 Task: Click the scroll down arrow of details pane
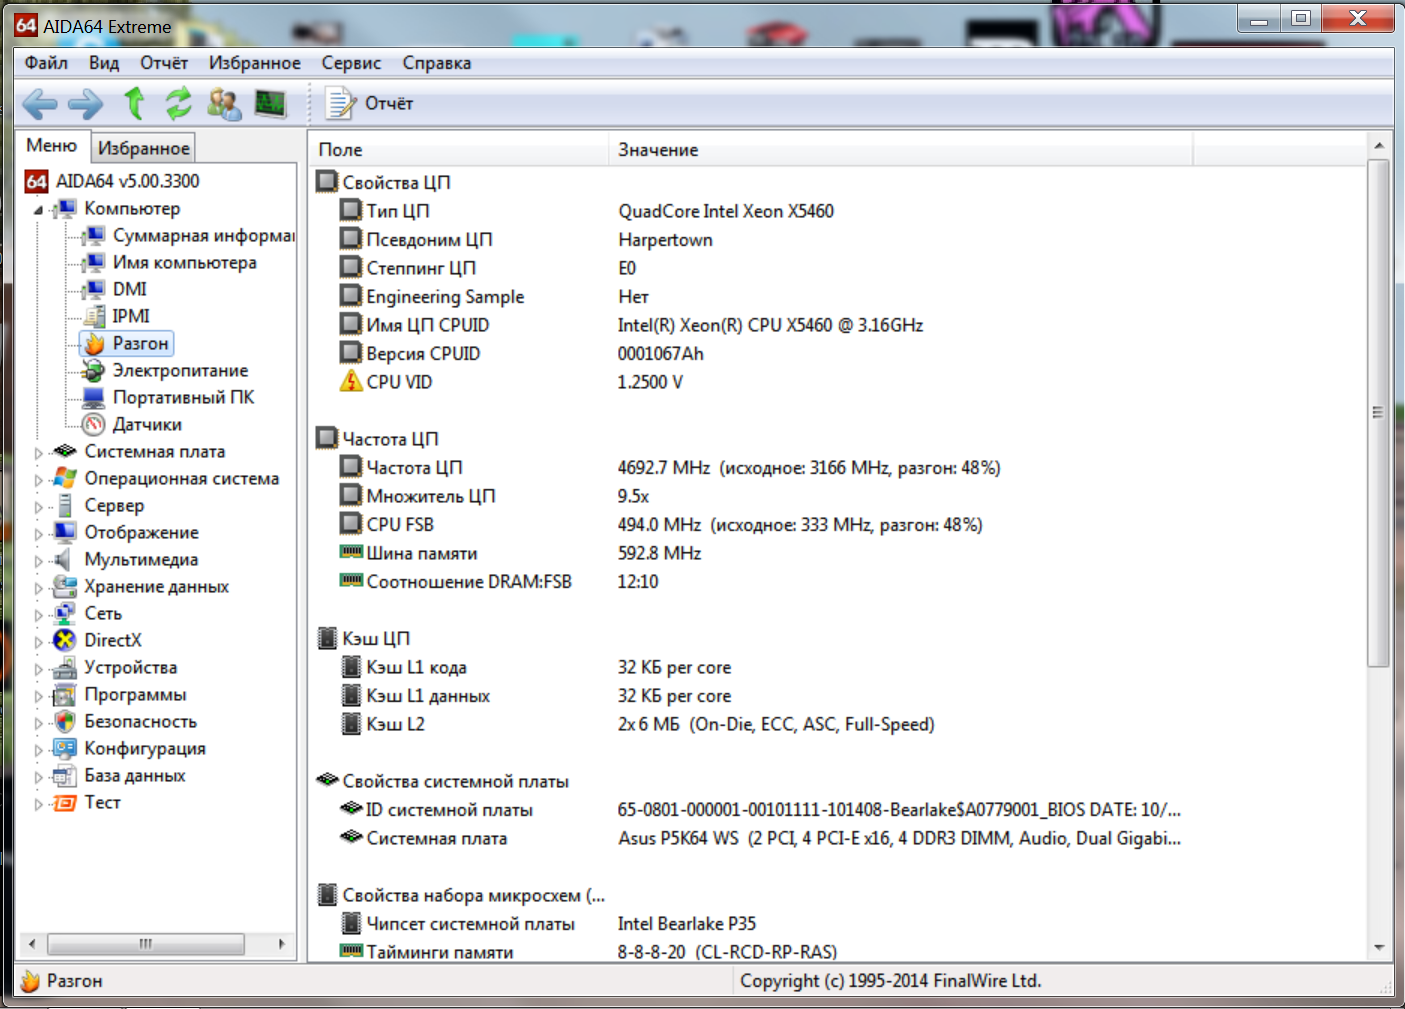[1378, 947]
